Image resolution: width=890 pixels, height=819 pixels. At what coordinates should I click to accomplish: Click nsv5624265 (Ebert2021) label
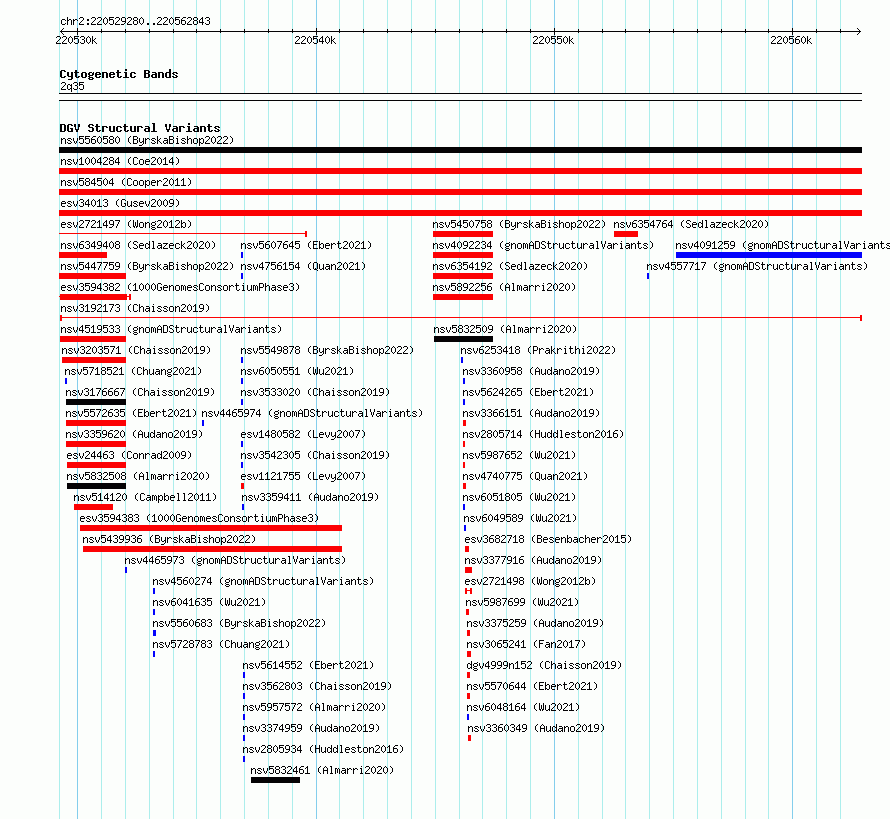tap(528, 392)
